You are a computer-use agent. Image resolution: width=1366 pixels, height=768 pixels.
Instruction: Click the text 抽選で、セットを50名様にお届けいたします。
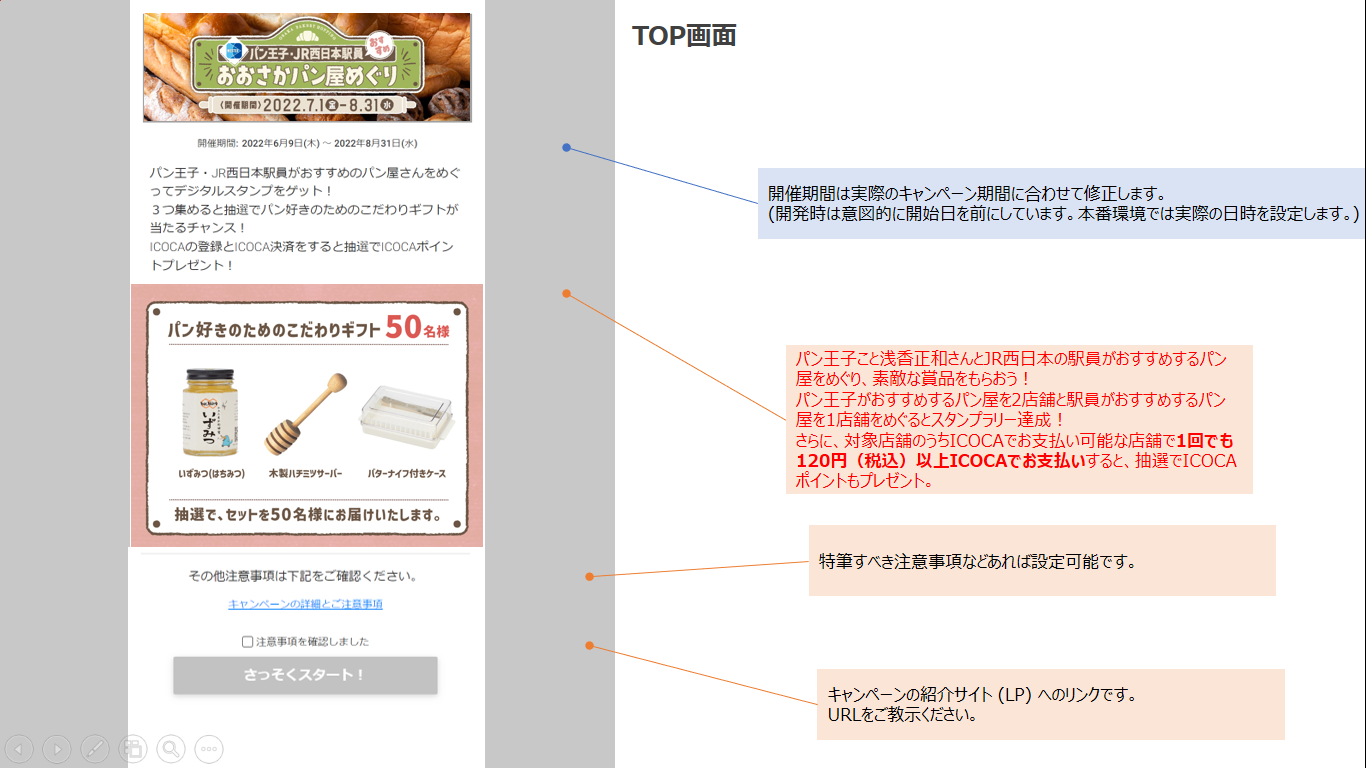pos(307,515)
